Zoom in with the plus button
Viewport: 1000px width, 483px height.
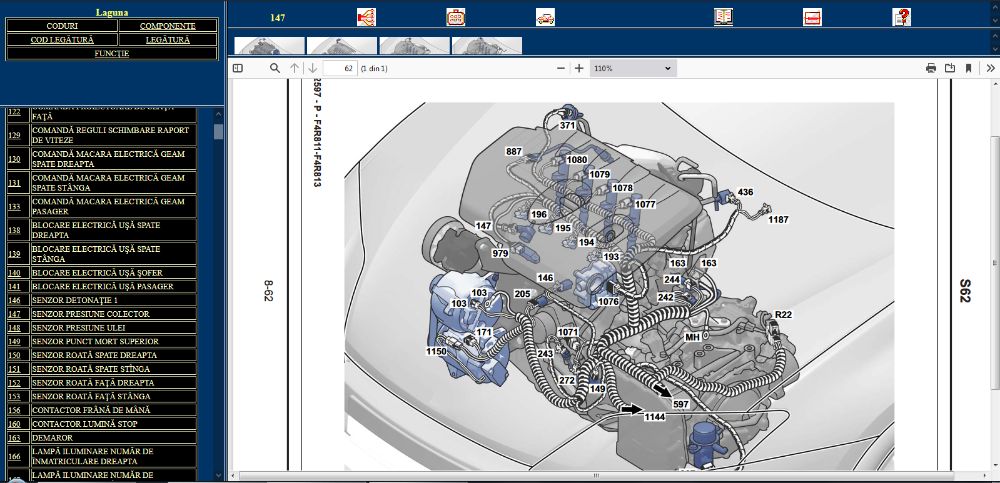click(x=579, y=68)
